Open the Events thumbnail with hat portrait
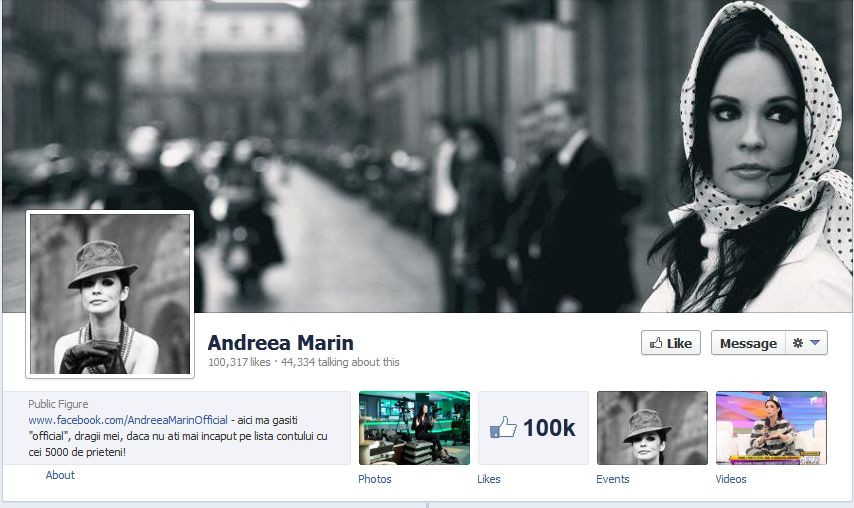854x508 pixels. point(651,427)
